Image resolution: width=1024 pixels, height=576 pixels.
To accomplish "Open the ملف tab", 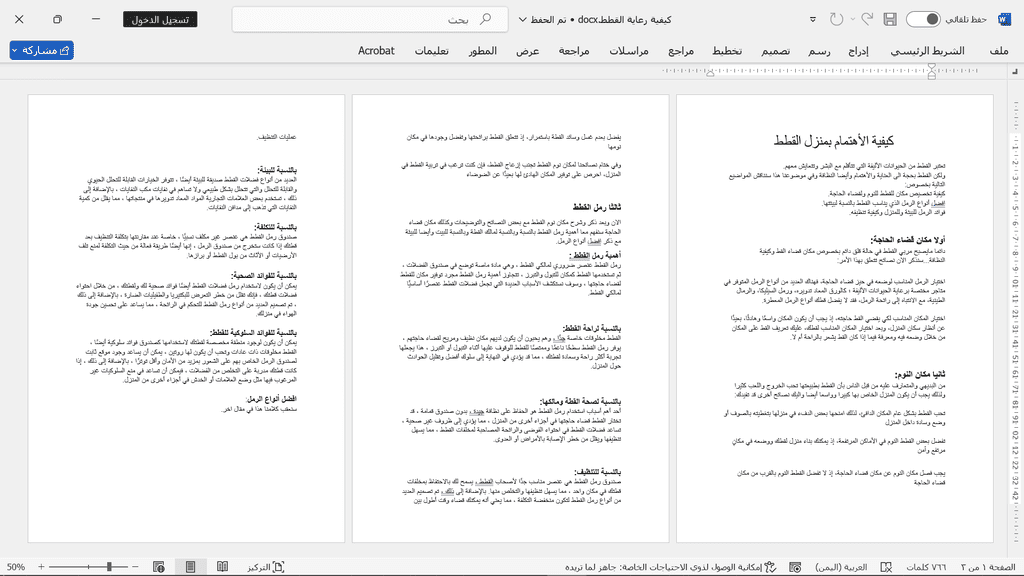I will pos(999,51).
